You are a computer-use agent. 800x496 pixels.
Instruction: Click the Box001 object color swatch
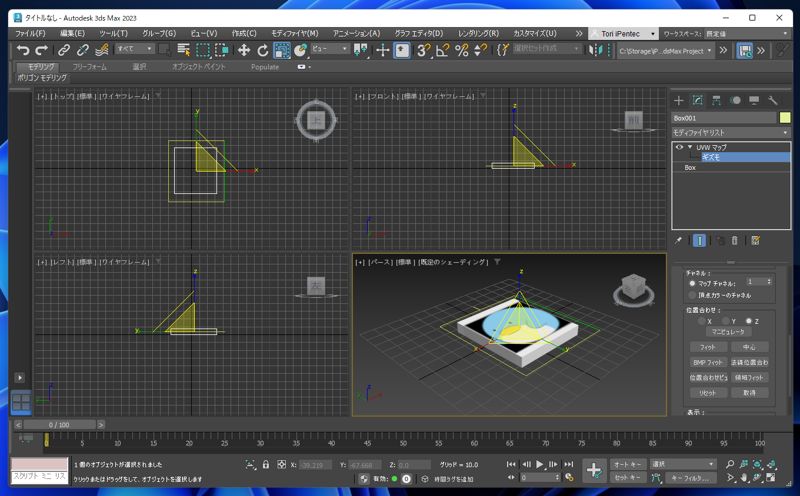coord(785,118)
